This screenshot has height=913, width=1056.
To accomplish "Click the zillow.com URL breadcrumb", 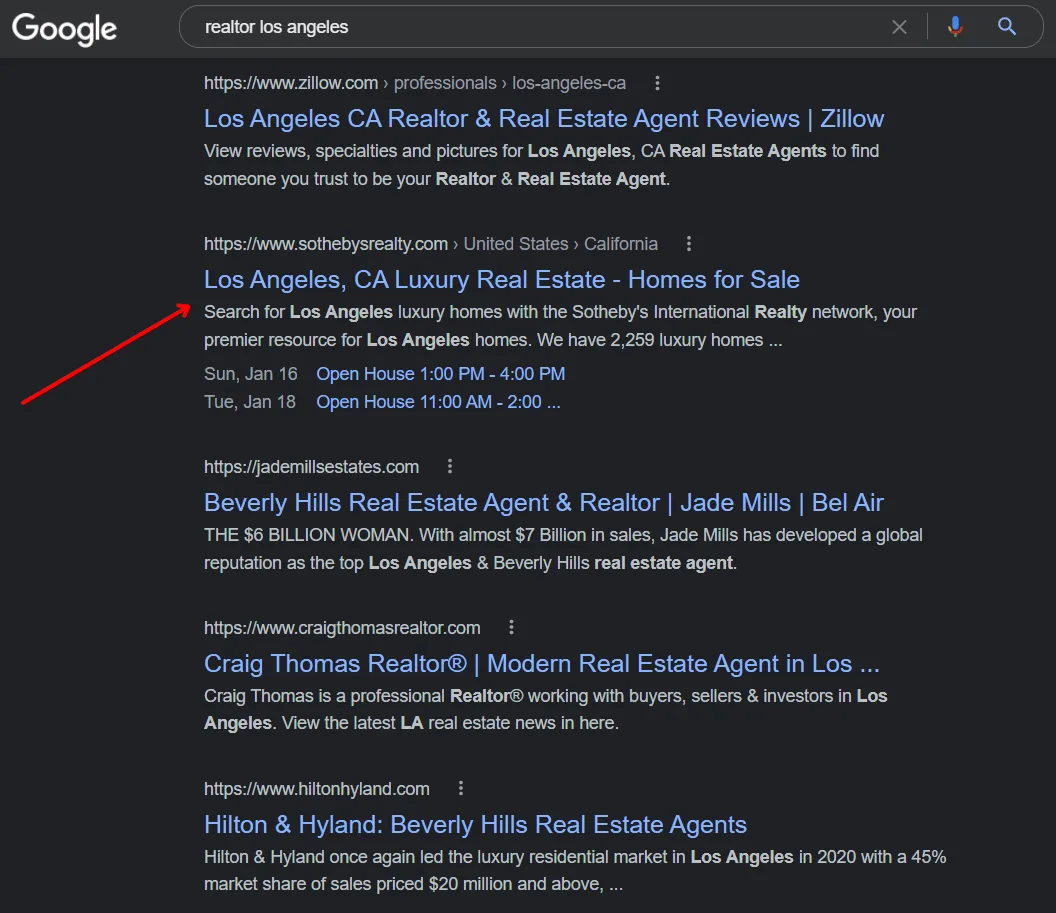I will click(415, 83).
